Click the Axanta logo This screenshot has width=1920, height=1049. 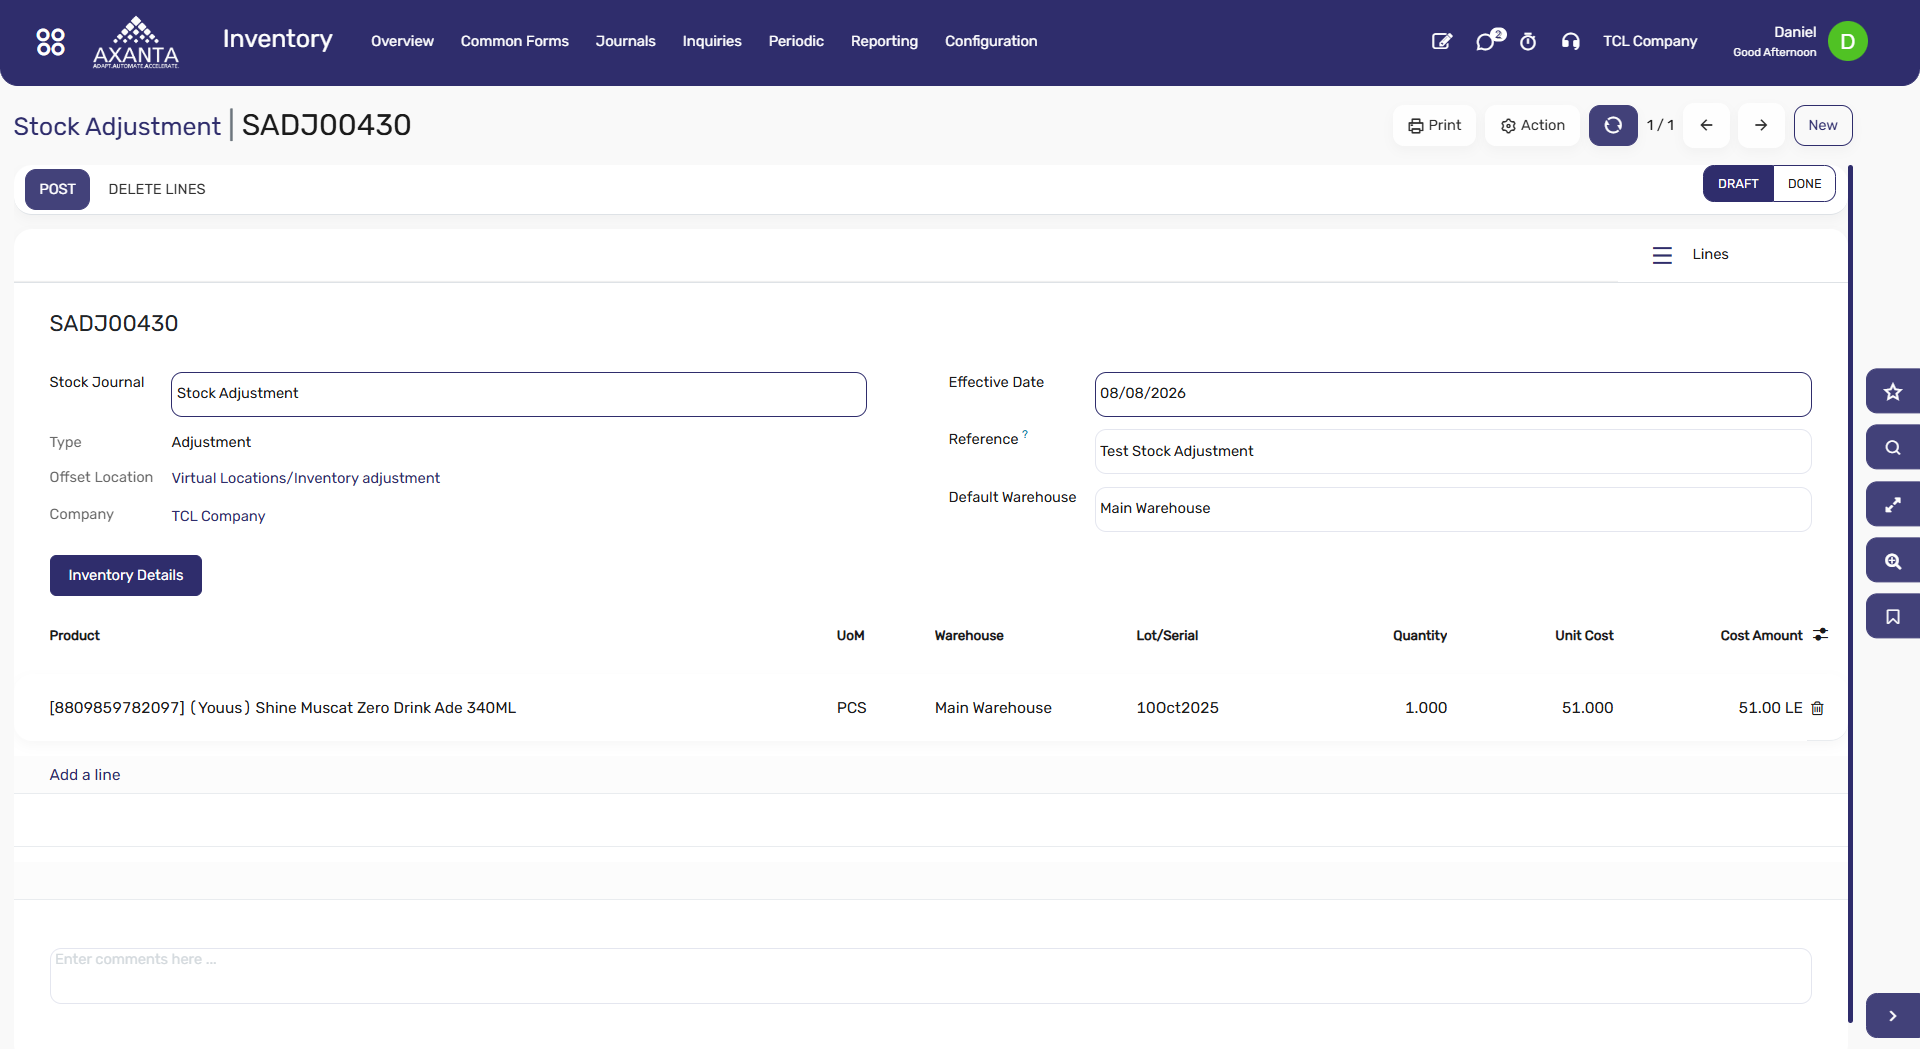[136, 42]
